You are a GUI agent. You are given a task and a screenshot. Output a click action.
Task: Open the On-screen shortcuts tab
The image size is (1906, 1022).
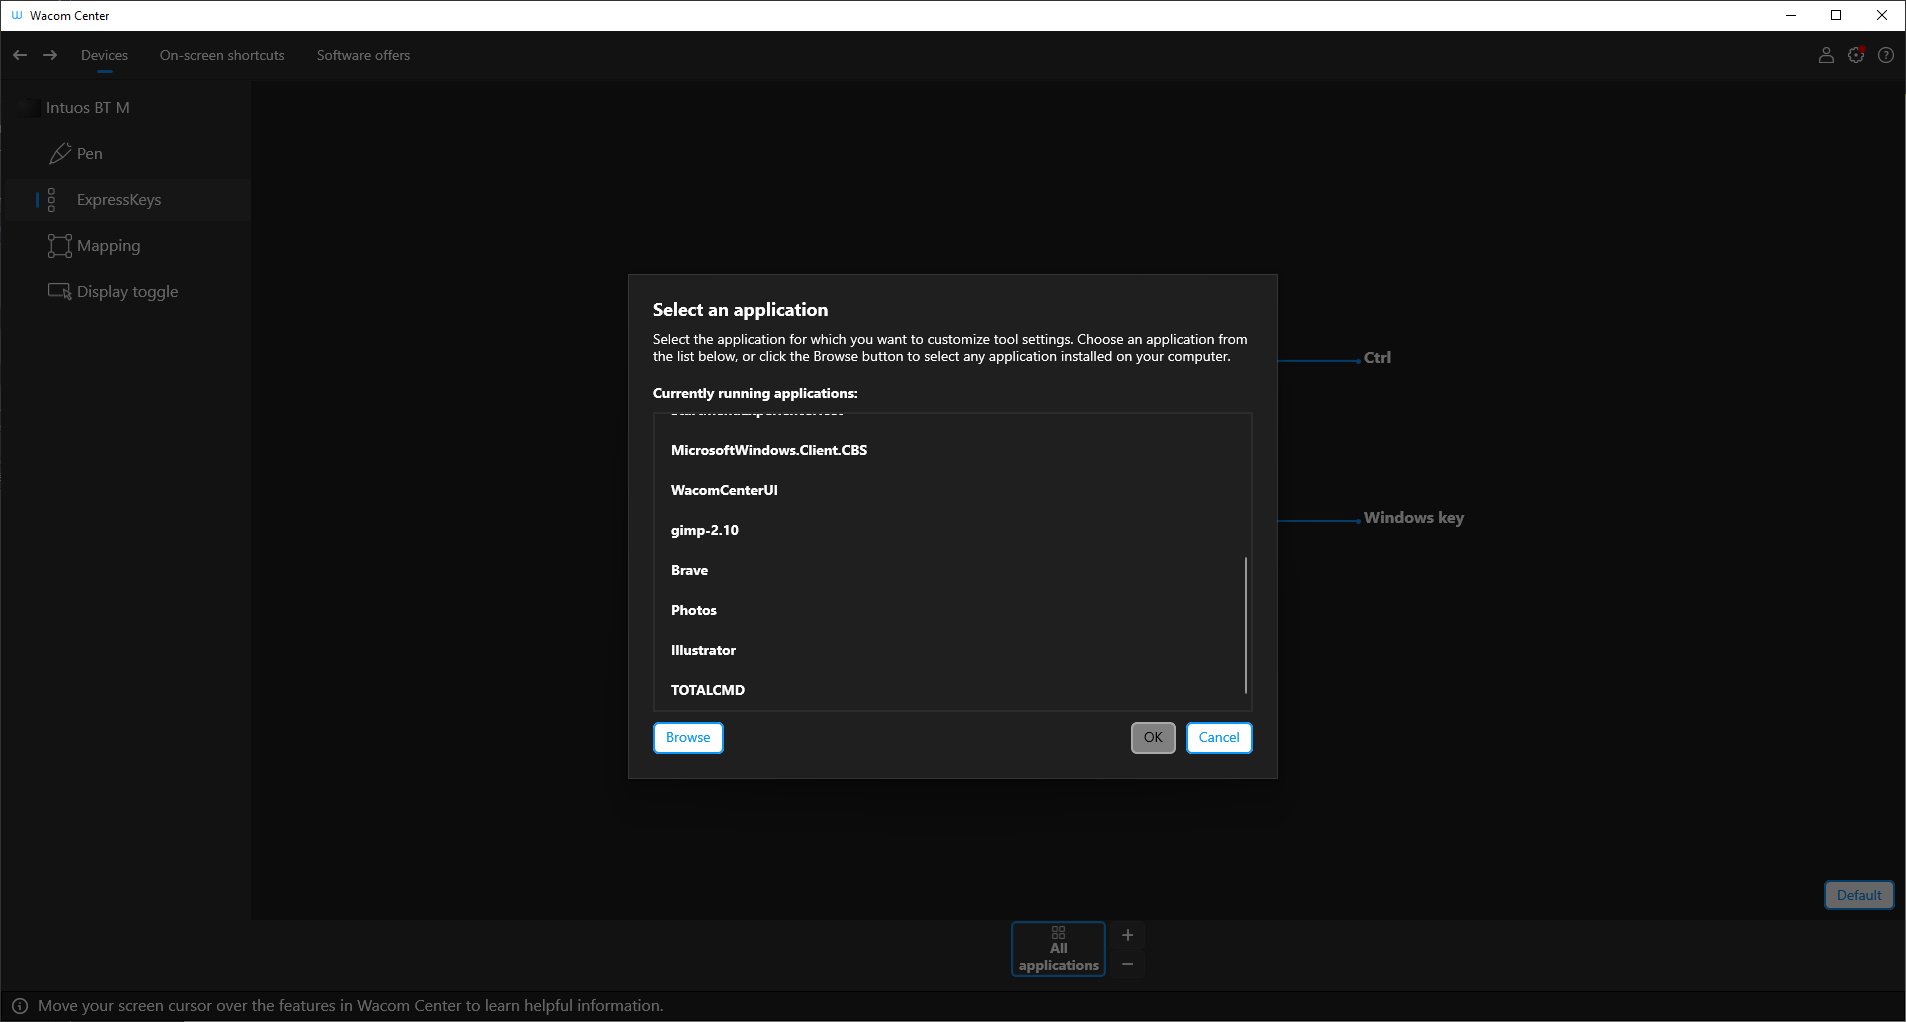click(x=222, y=55)
